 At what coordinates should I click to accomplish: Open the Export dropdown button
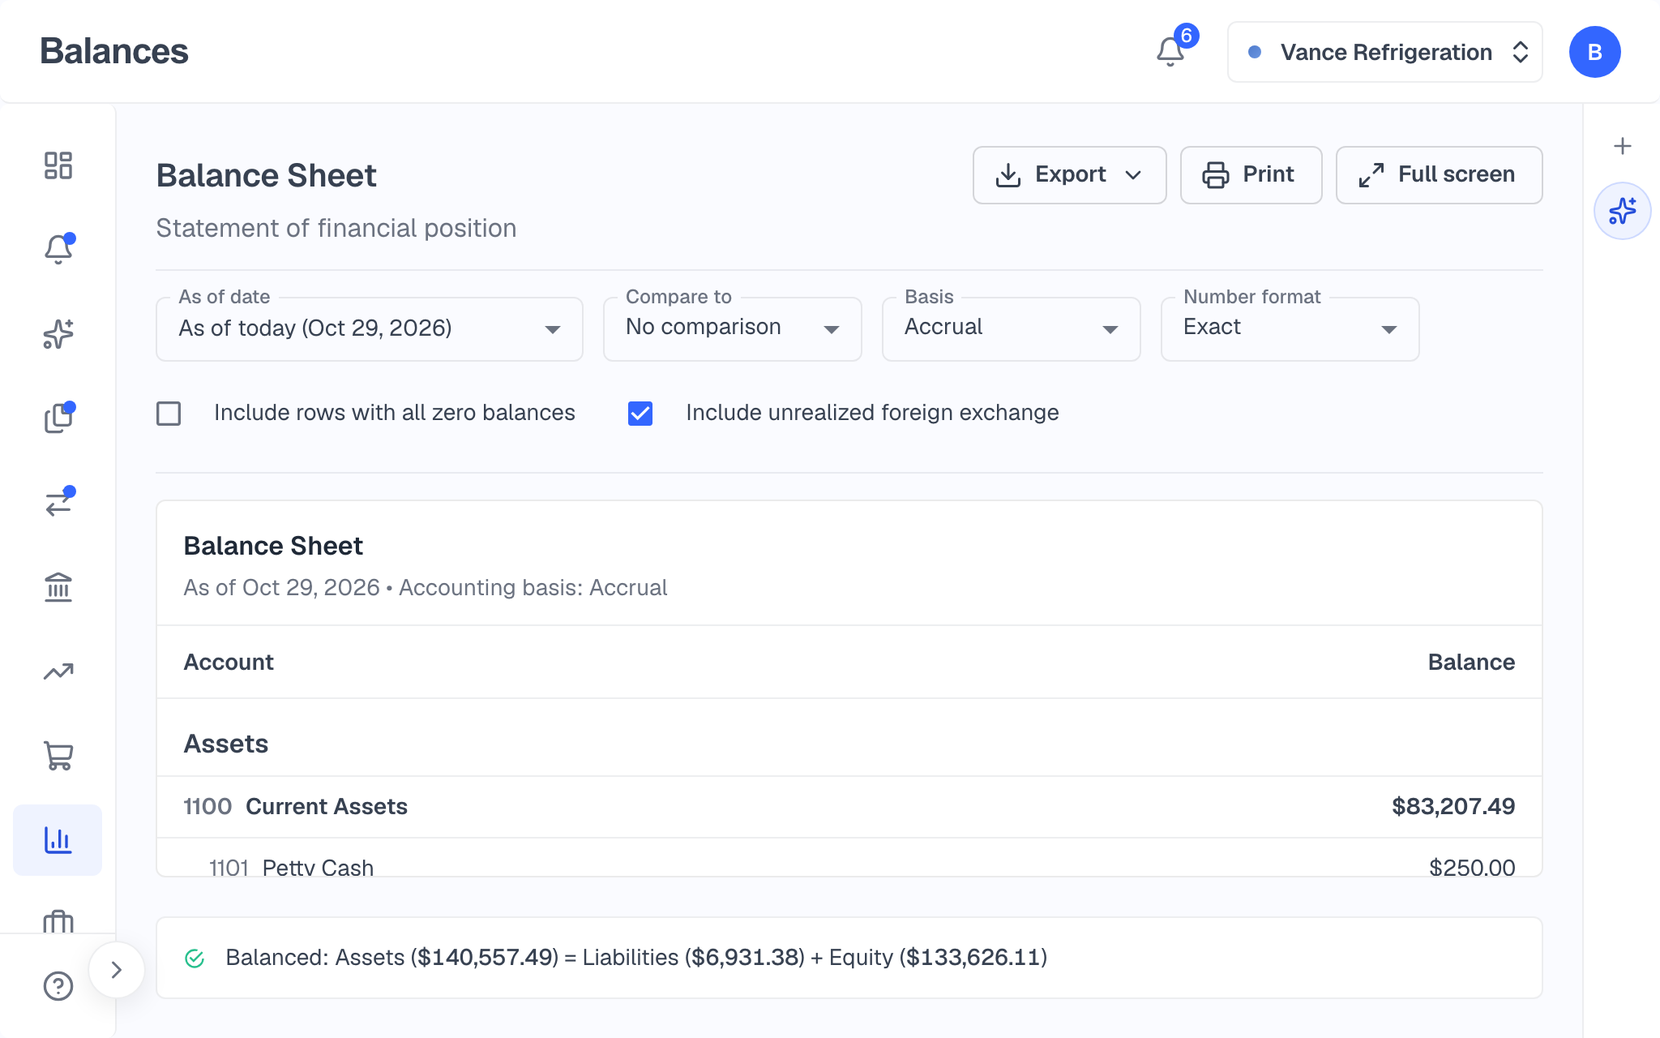pos(1069,175)
